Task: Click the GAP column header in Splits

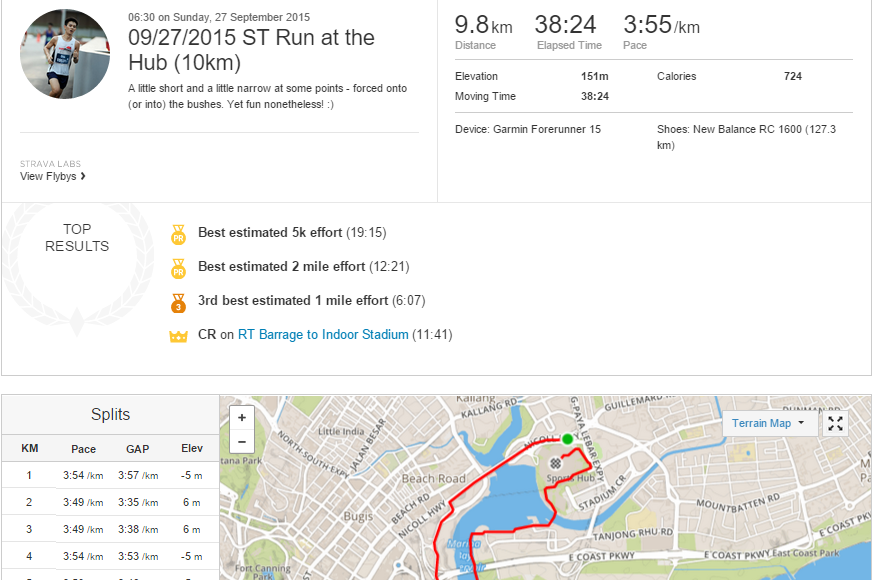Action: pyautogui.click(x=138, y=449)
